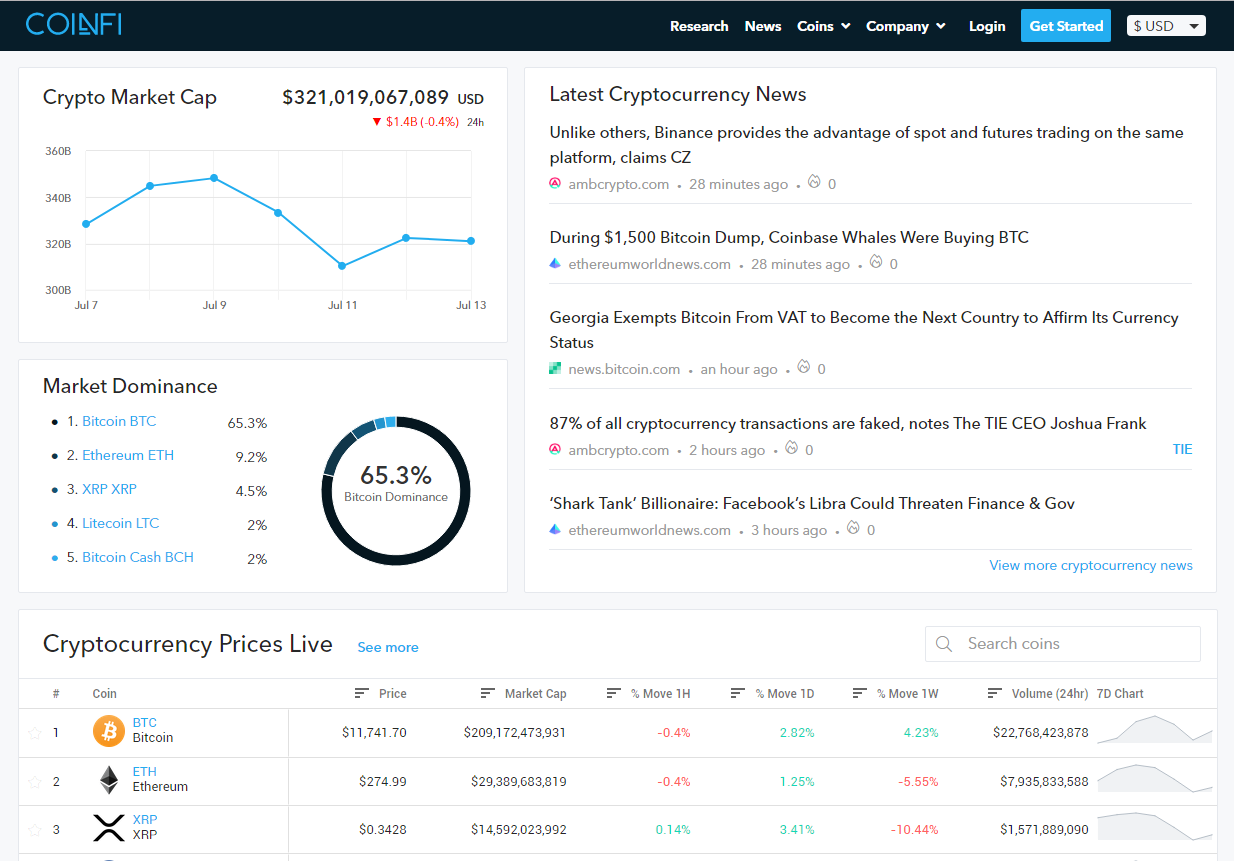Image resolution: width=1234 pixels, height=861 pixels.
Task: Click the sort icon beside % Move 1W
Action: tap(860, 693)
